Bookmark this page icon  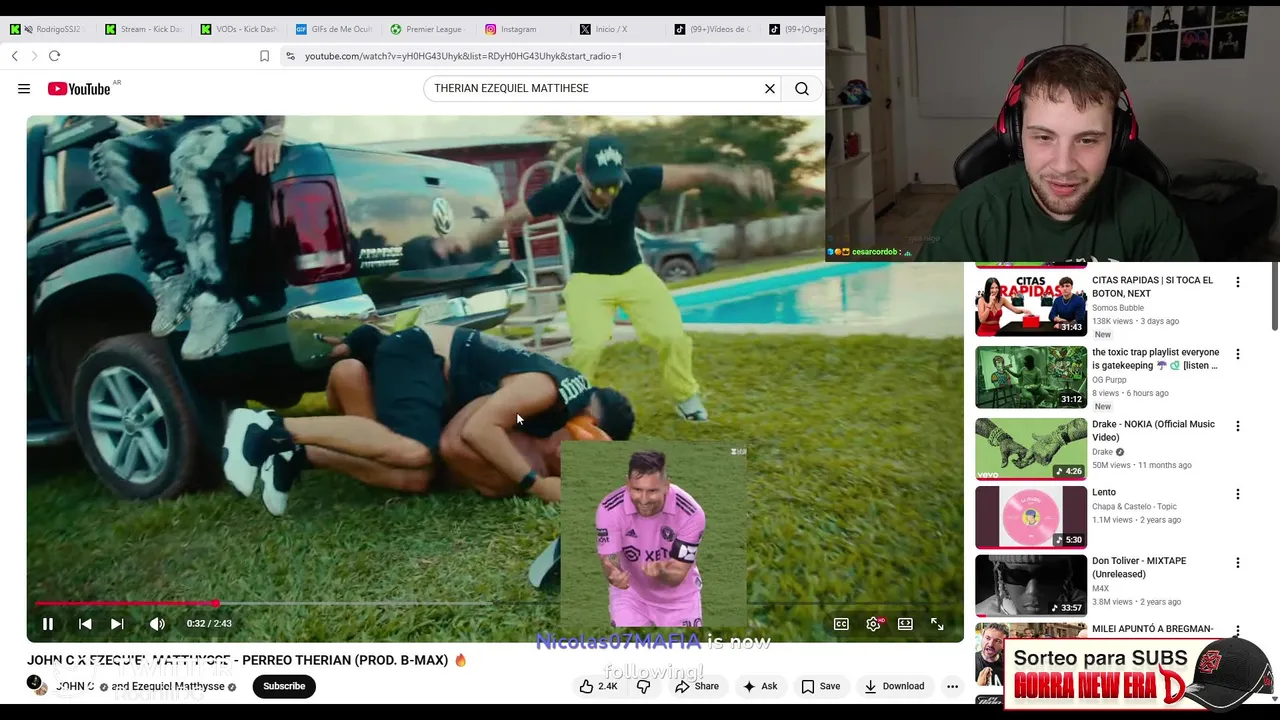tap(264, 56)
